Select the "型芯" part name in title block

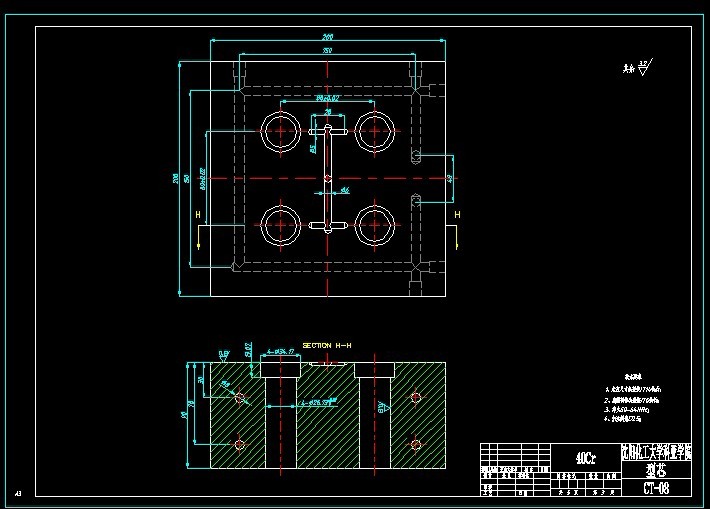[656, 471]
